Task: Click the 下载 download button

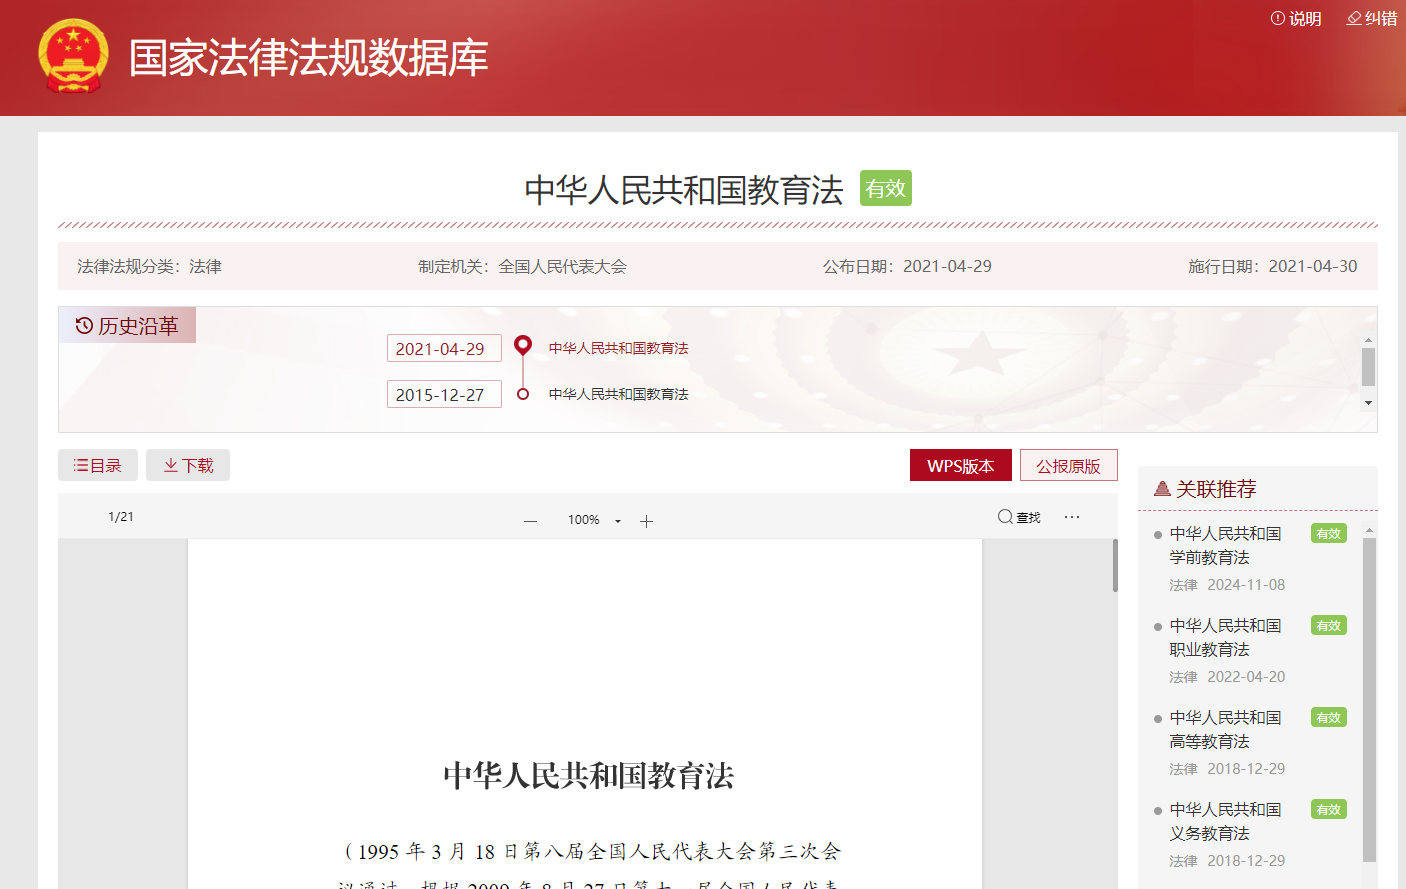Action: [x=188, y=466]
